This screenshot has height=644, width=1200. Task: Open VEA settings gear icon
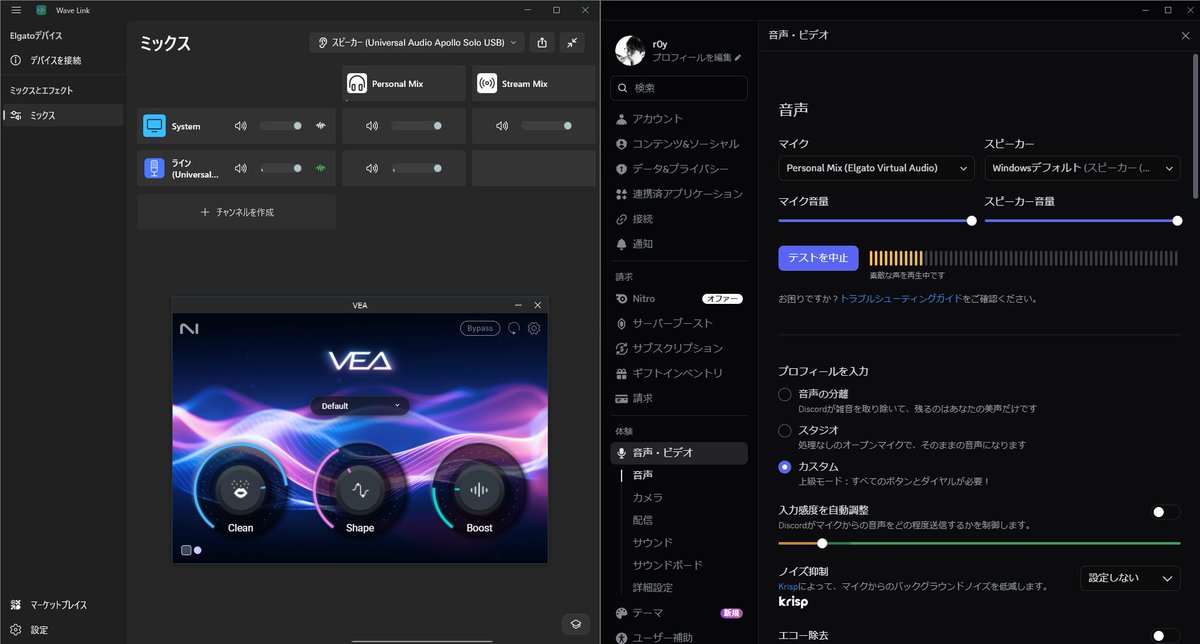click(x=534, y=328)
